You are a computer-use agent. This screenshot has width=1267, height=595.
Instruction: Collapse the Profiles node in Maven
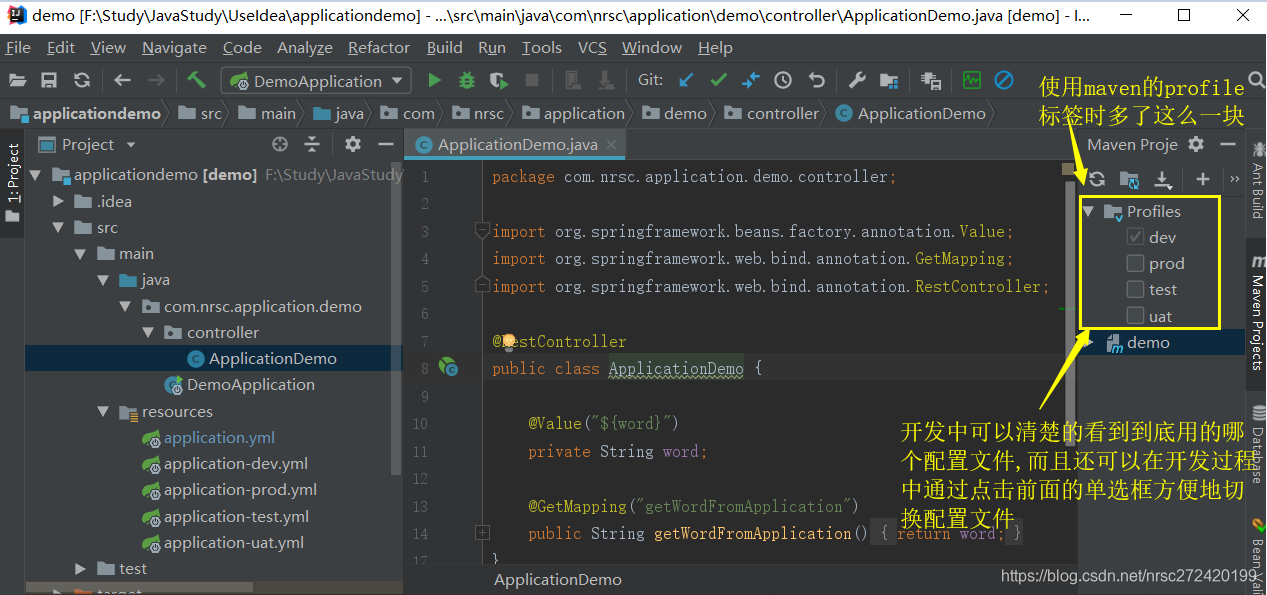1089,212
